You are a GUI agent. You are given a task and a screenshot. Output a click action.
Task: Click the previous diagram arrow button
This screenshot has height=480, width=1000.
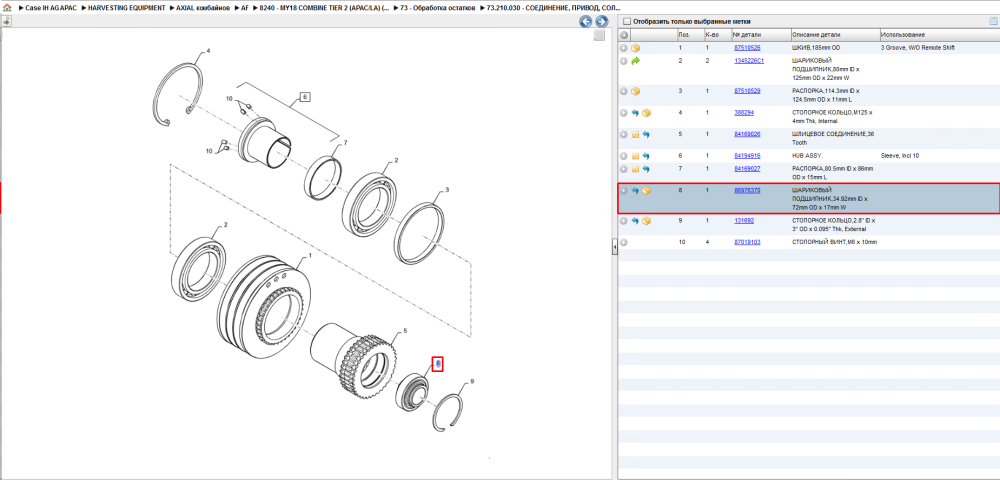[585, 22]
